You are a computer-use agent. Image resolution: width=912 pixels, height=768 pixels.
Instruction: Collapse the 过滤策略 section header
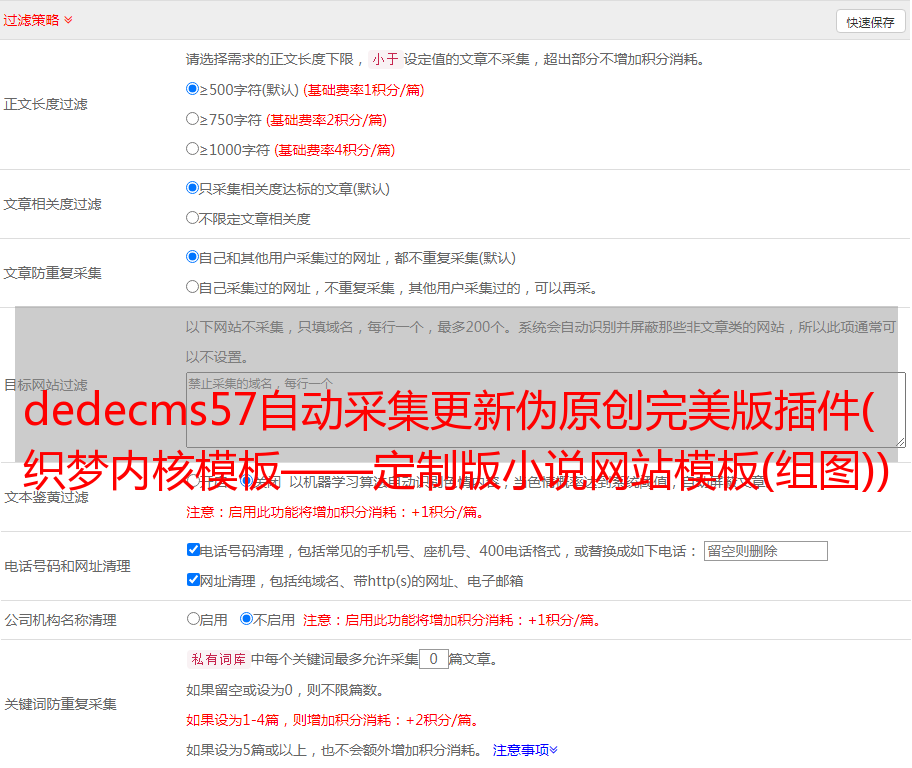click(38, 20)
